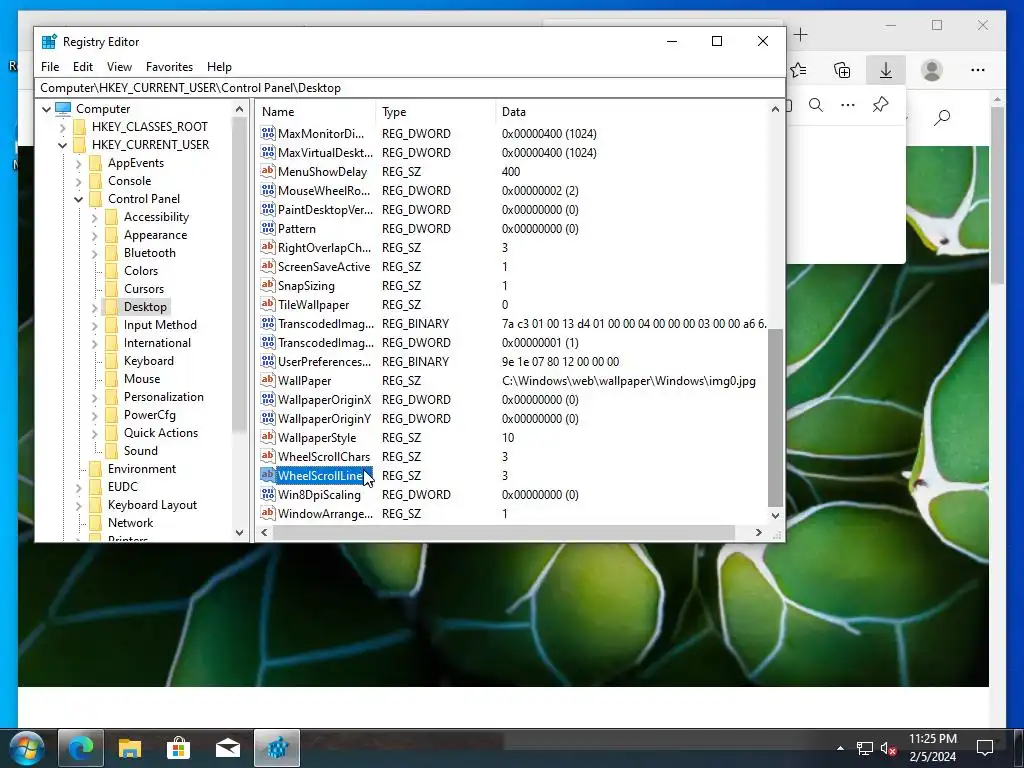
Task: Click the UserPreferences binary value icon
Action: (x=268, y=361)
